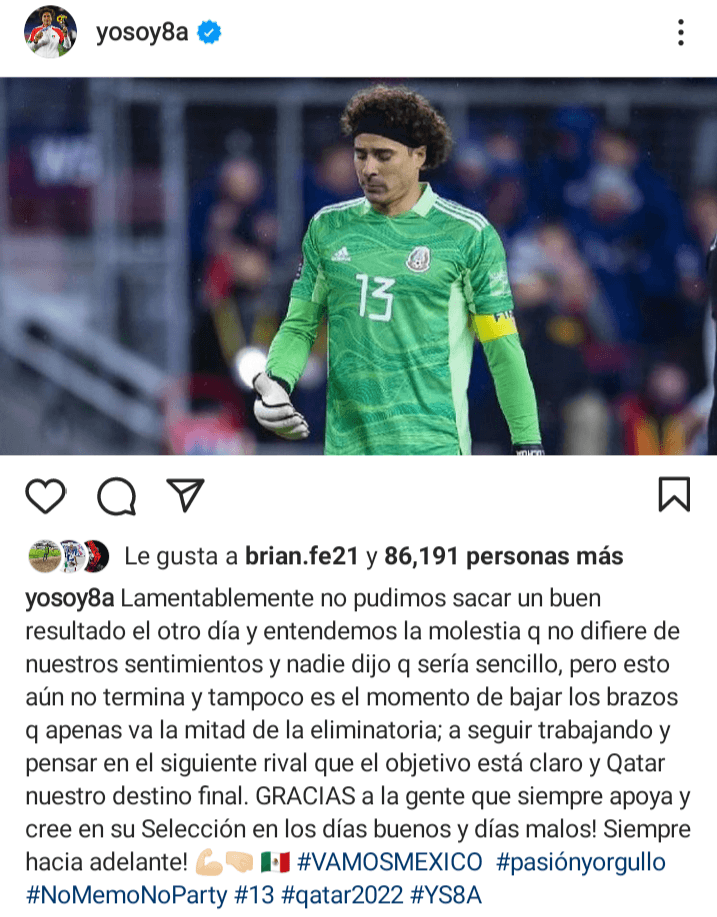Open the yosoy8a profile picture
Screen dimensions: 717x917
pos(50,32)
